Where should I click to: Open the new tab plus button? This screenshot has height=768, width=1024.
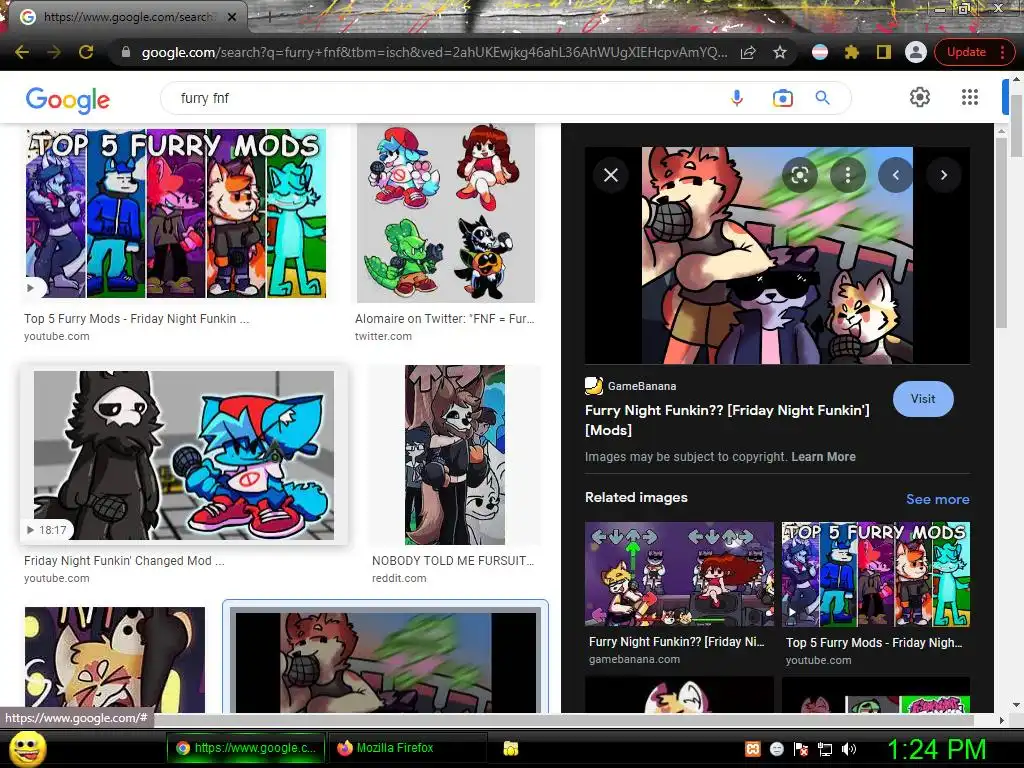(268, 17)
